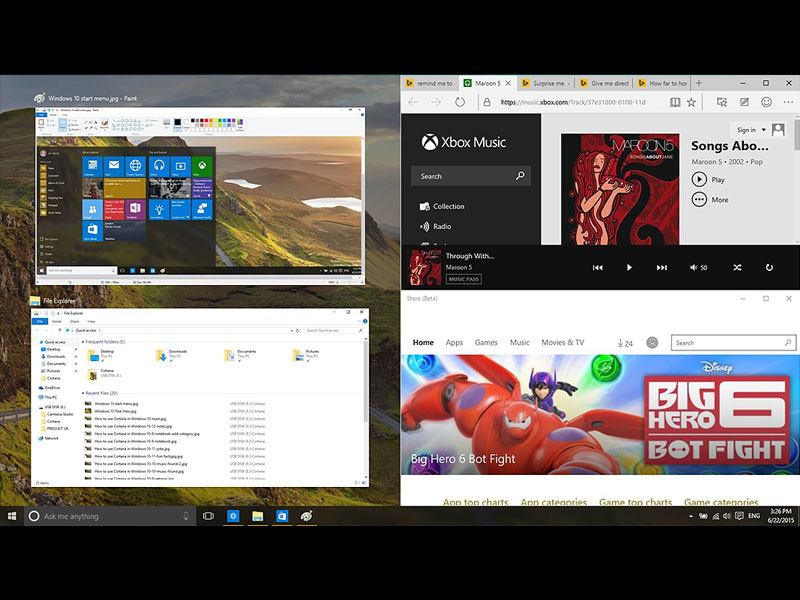The width and height of the screenshot is (800, 600).
Task: Select the Paint window thumbnail
Action: tap(200, 195)
